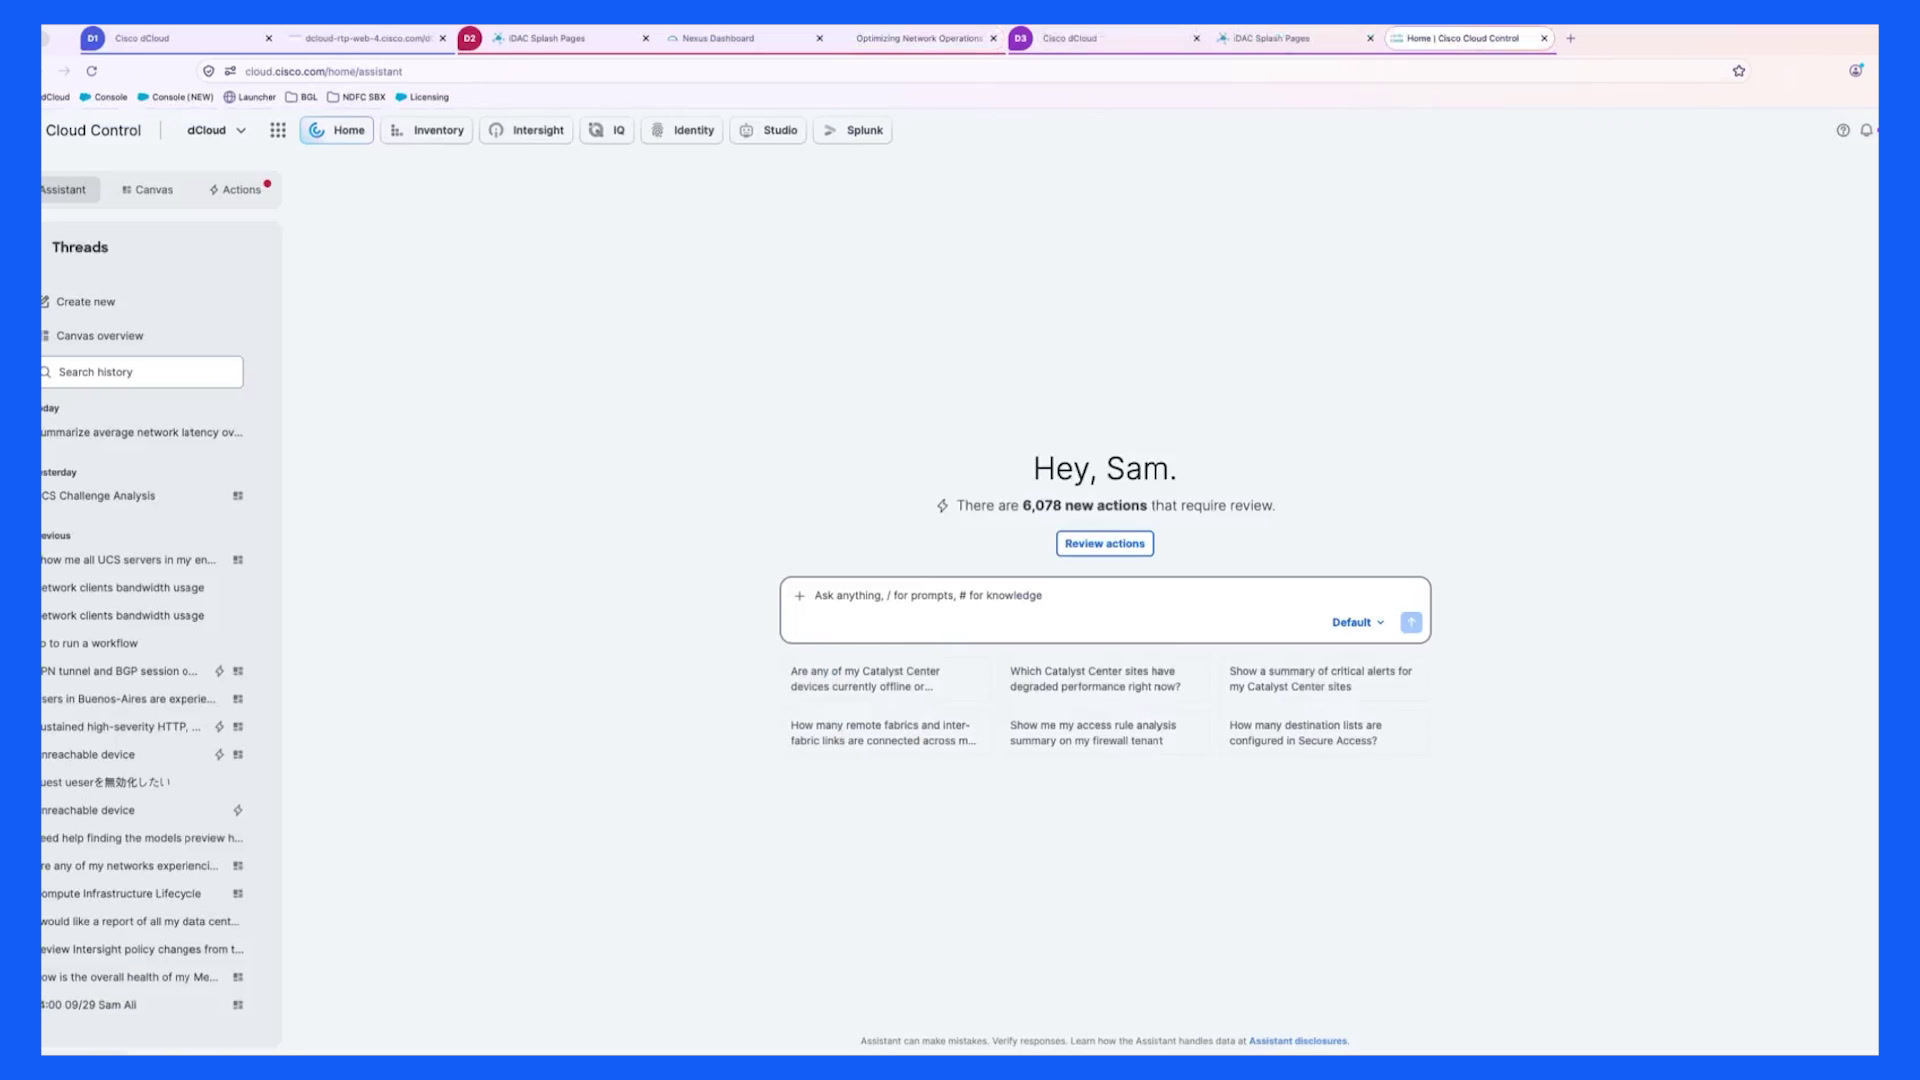Open the Splunk navigation item
1920x1080 pixels.
(x=853, y=130)
